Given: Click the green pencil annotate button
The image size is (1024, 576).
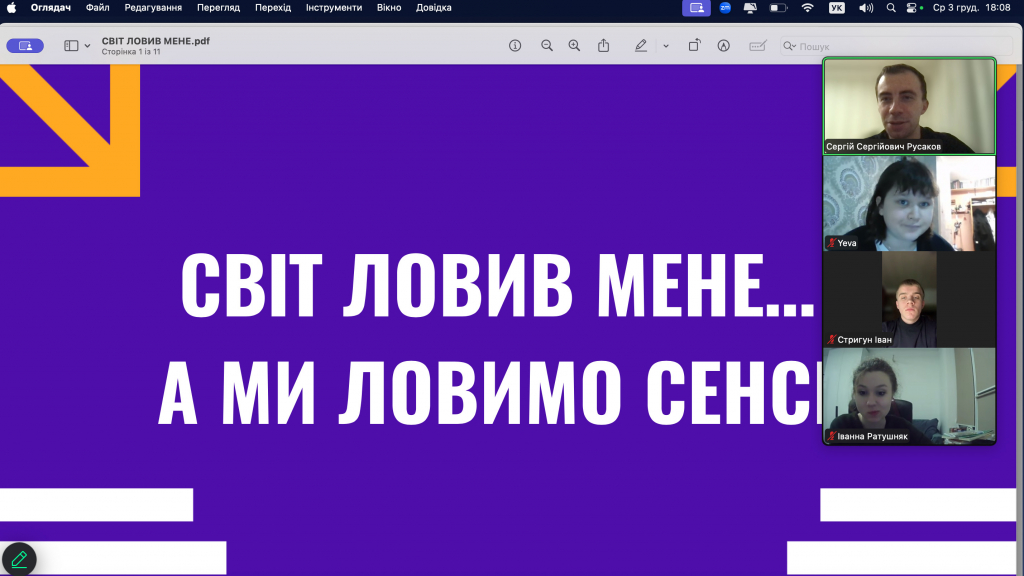Looking at the screenshot, I should 18,559.
